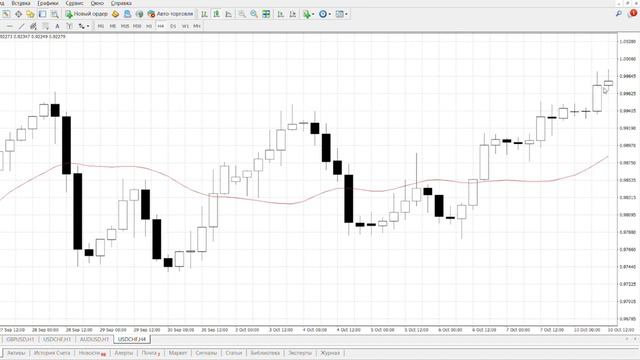This screenshot has height=360, width=640.
Task: Switch to GBPUSD,H1 chart tab
Action: pyautogui.click(x=20, y=339)
